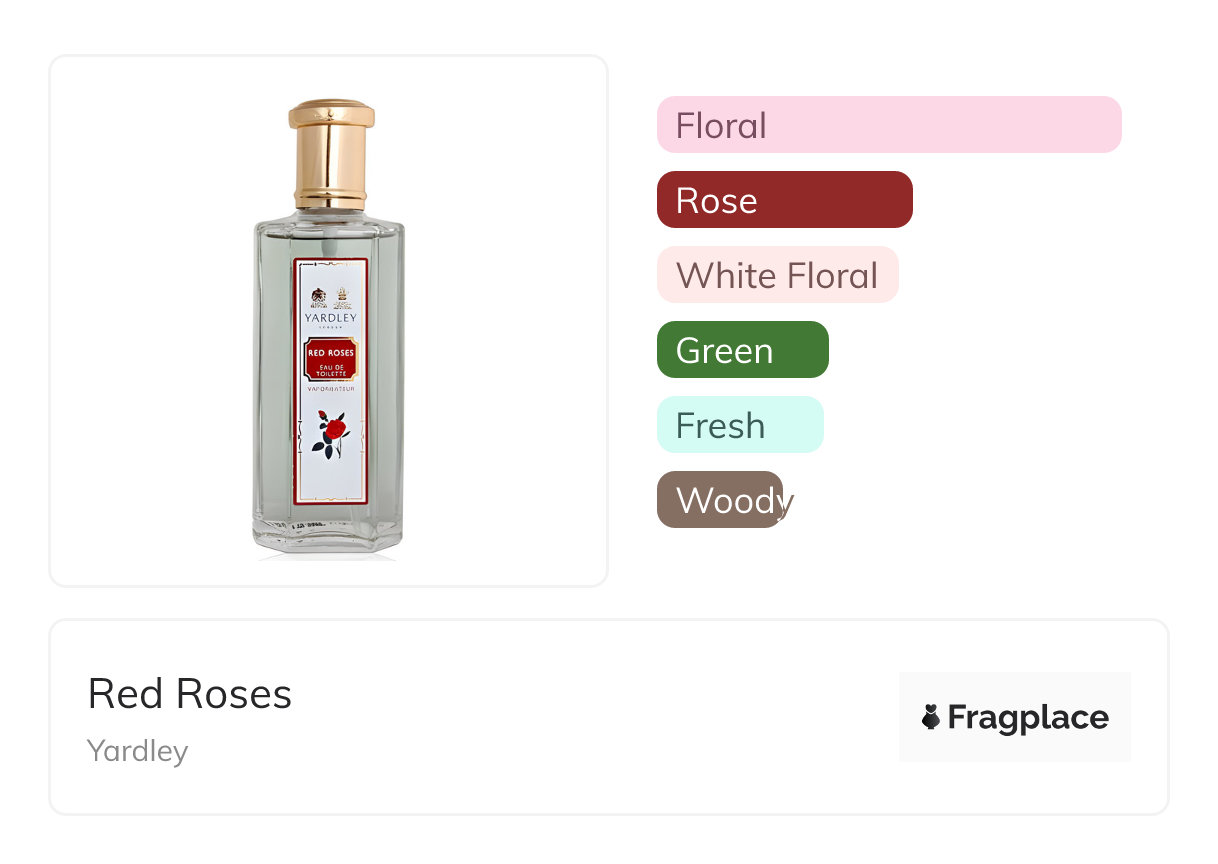Click the red RED ROSES badge on the bottle

click(330, 353)
